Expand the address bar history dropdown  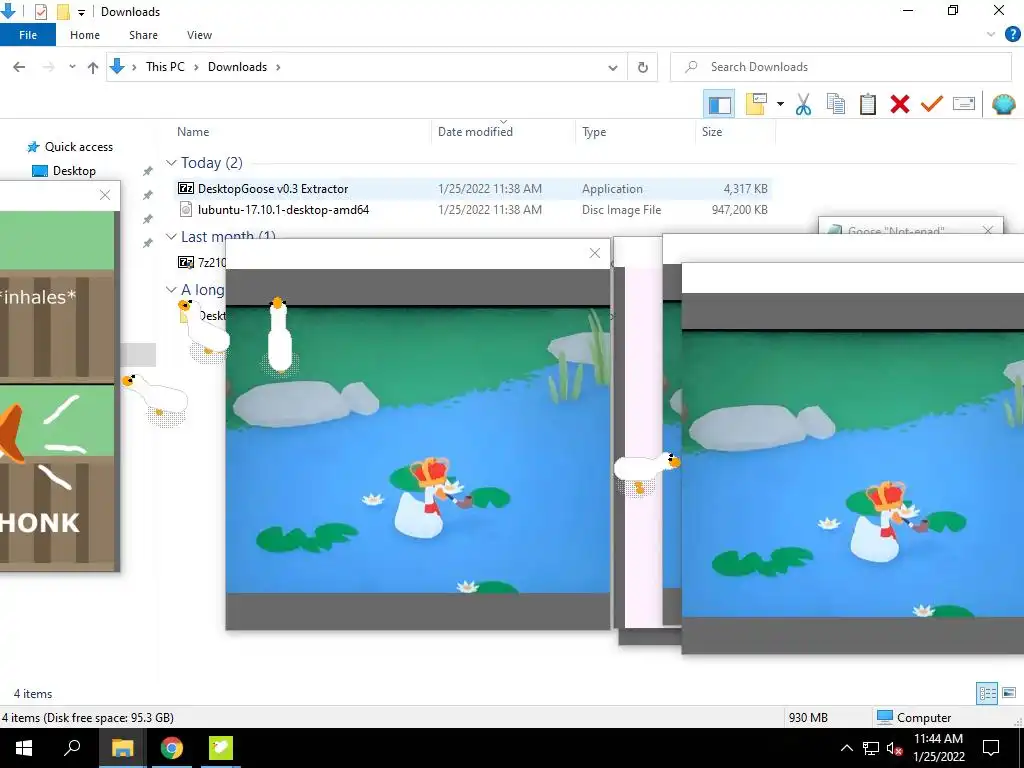(613, 67)
